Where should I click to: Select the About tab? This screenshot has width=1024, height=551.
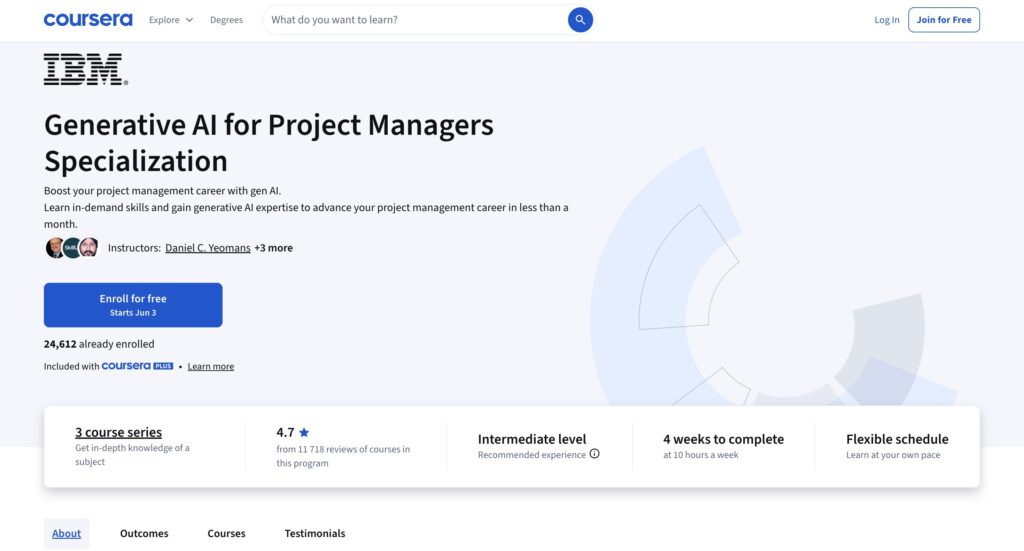coord(67,533)
